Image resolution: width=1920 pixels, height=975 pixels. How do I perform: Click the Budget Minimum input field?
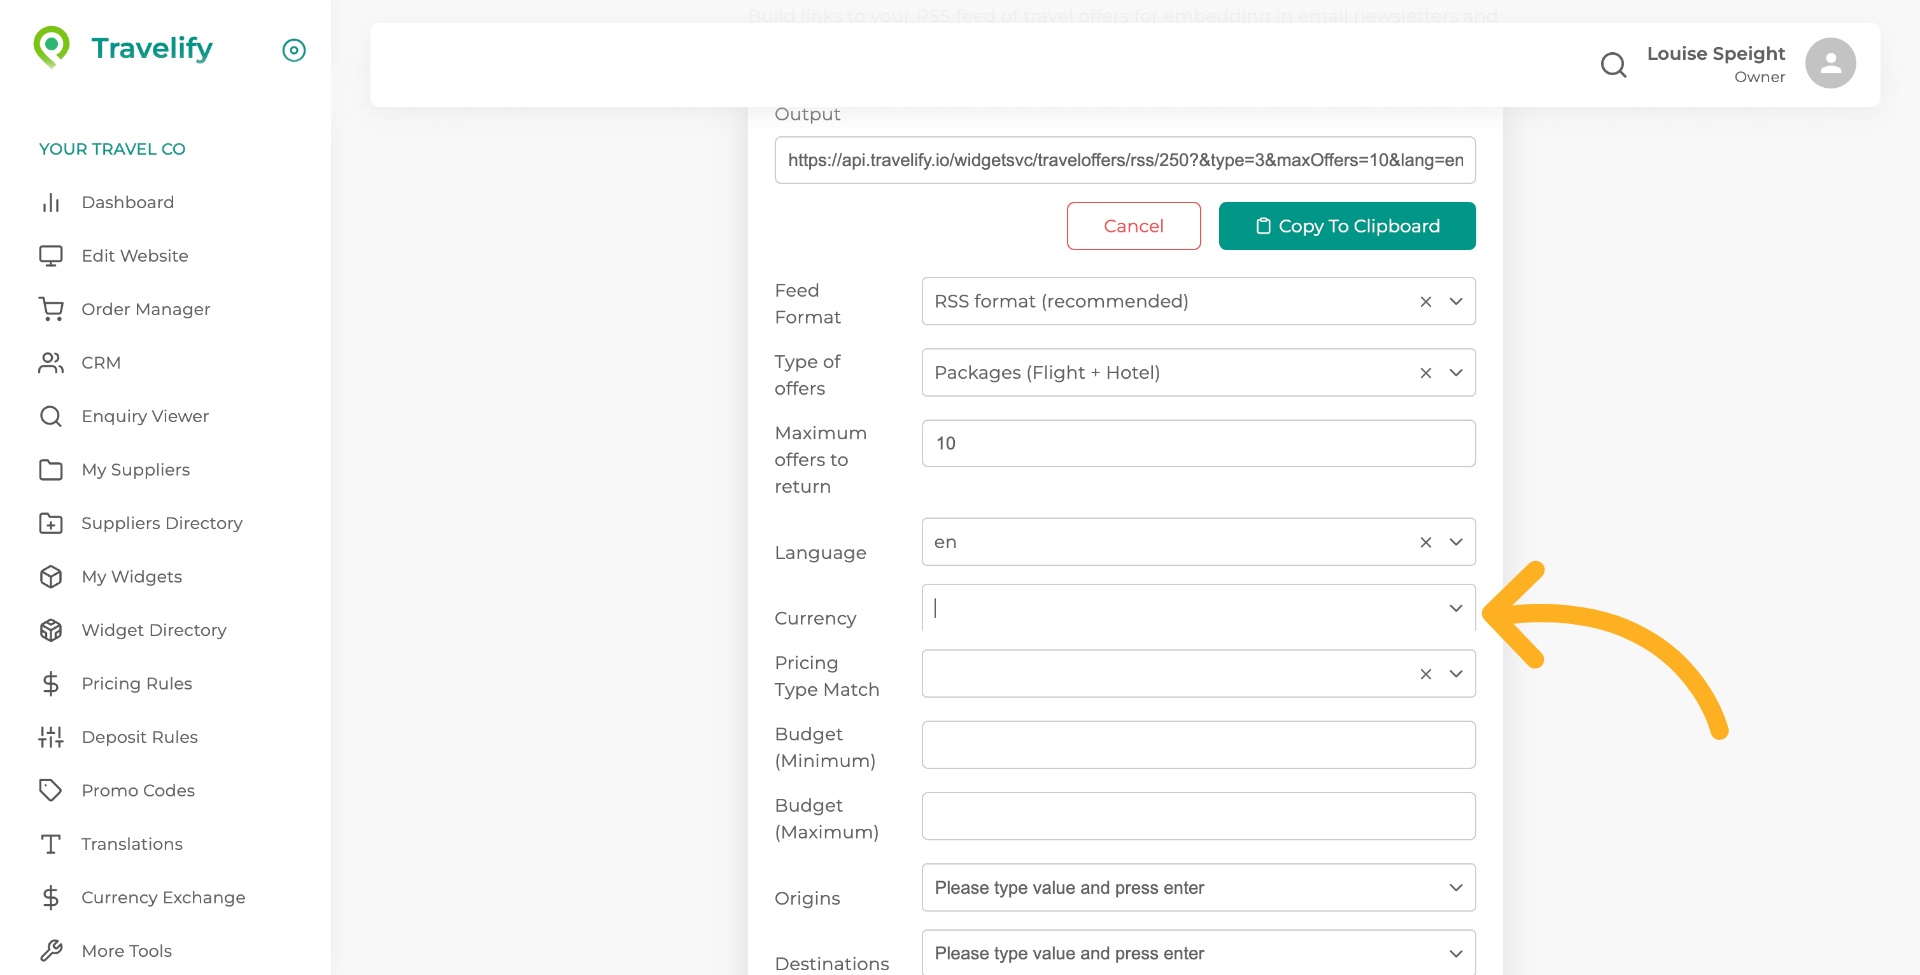tap(1198, 744)
